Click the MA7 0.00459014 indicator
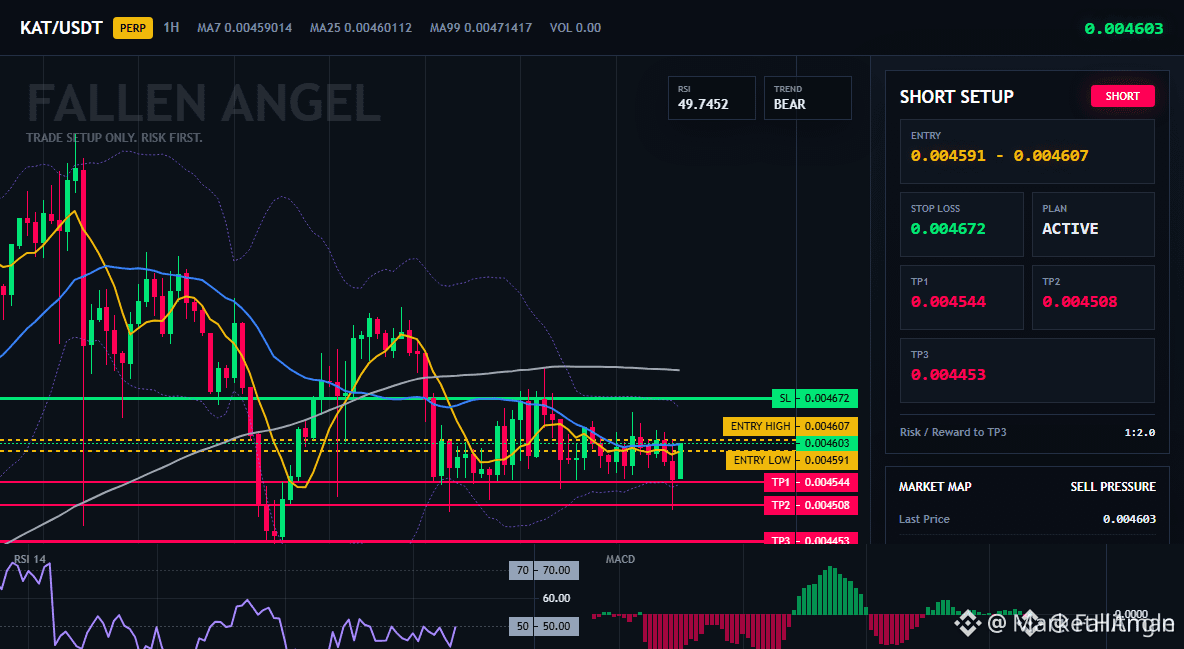The height and width of the screenshot is (649, 1184). coord(244,28)
